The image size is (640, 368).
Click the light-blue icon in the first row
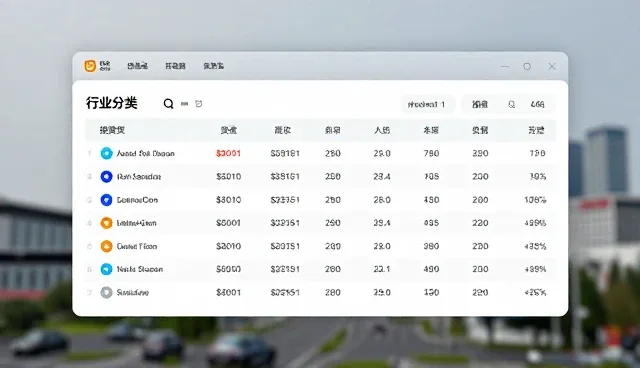coord(107,153)
